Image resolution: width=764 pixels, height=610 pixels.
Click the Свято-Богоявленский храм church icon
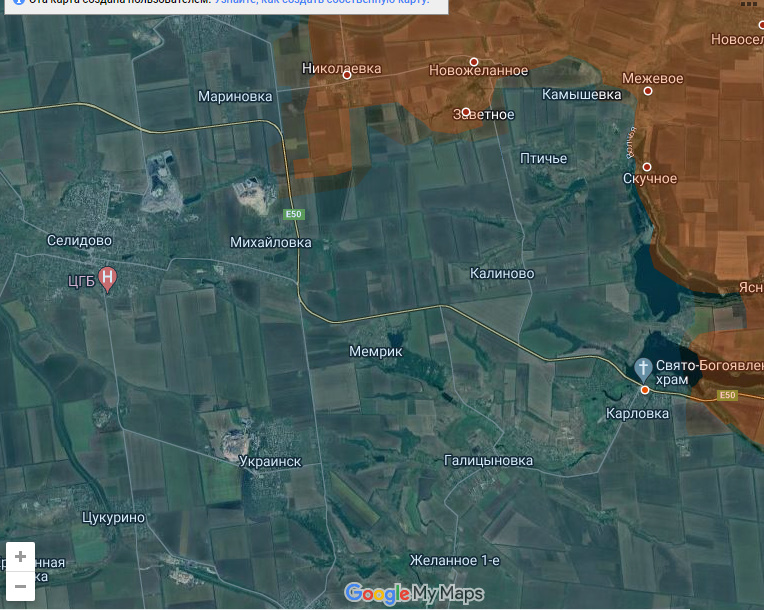click(644, 368)
